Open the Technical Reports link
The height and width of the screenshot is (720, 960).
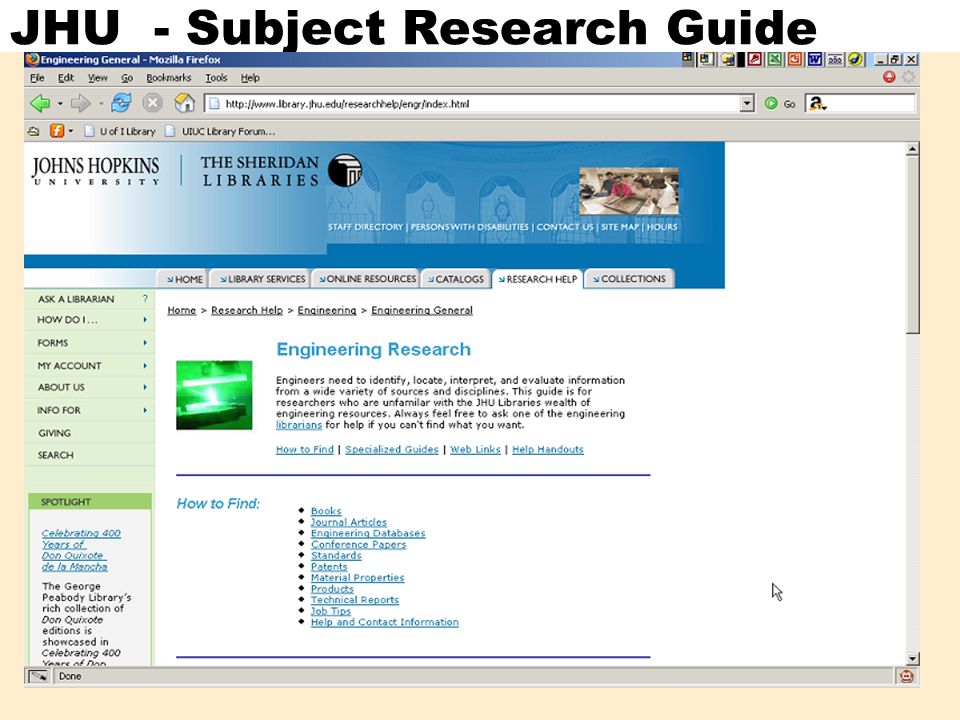(354, 600)
